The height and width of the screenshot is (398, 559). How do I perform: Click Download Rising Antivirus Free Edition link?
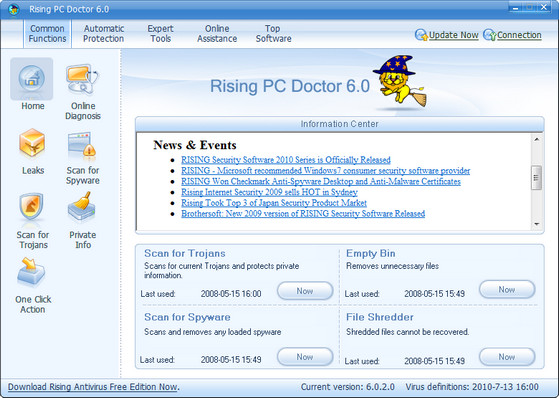pyautogui.click(x=93, y=387)
